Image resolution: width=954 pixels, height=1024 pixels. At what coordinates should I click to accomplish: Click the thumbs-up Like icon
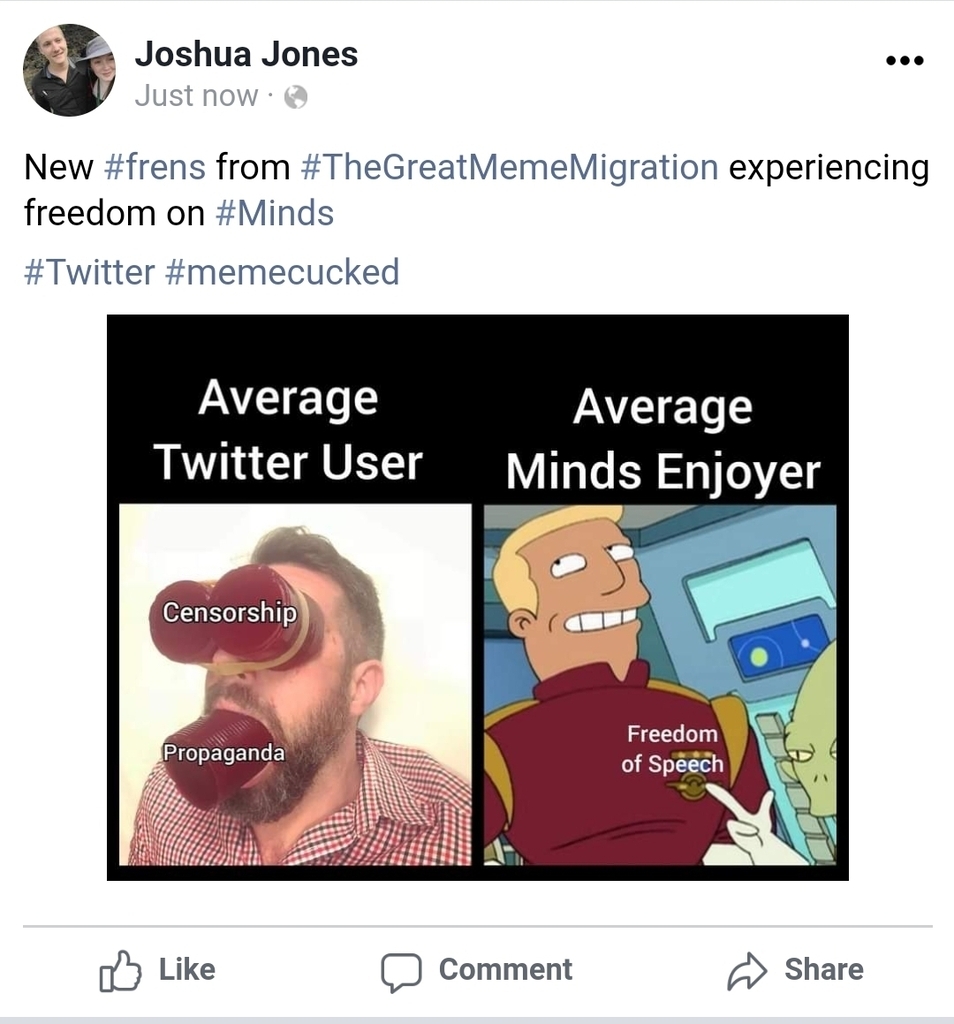point(120,971)
